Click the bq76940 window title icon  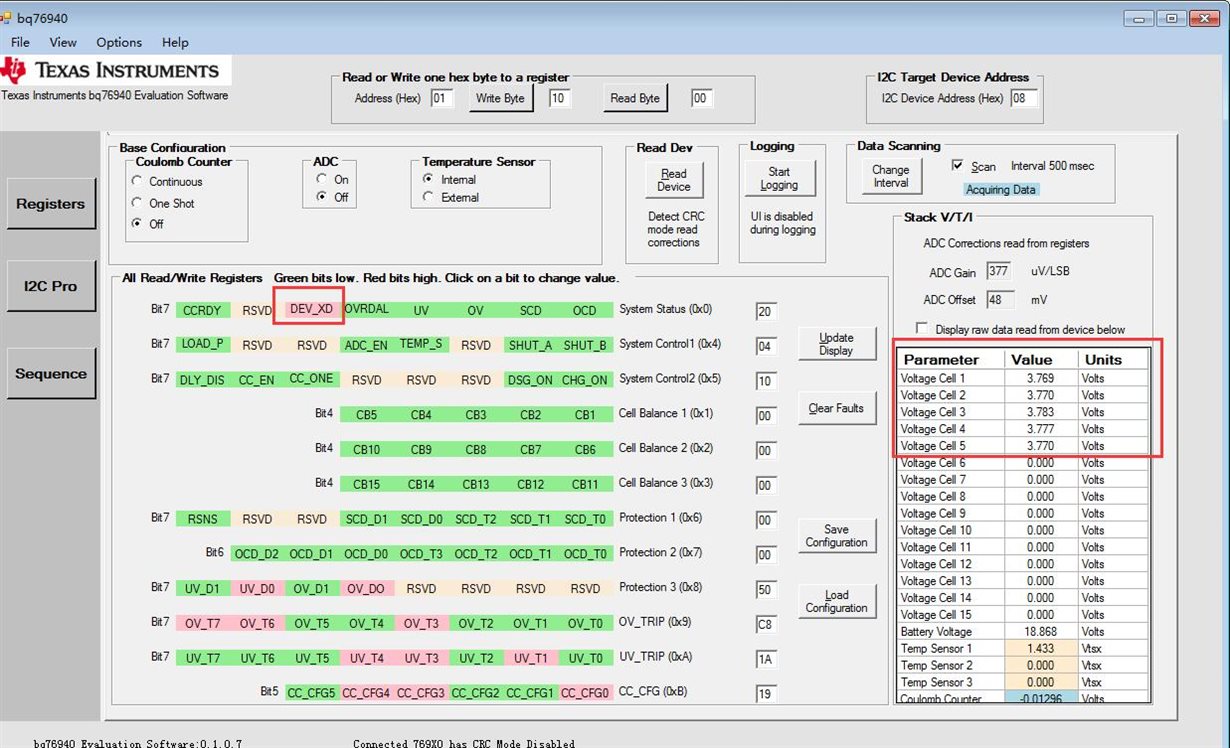(8, 18)
